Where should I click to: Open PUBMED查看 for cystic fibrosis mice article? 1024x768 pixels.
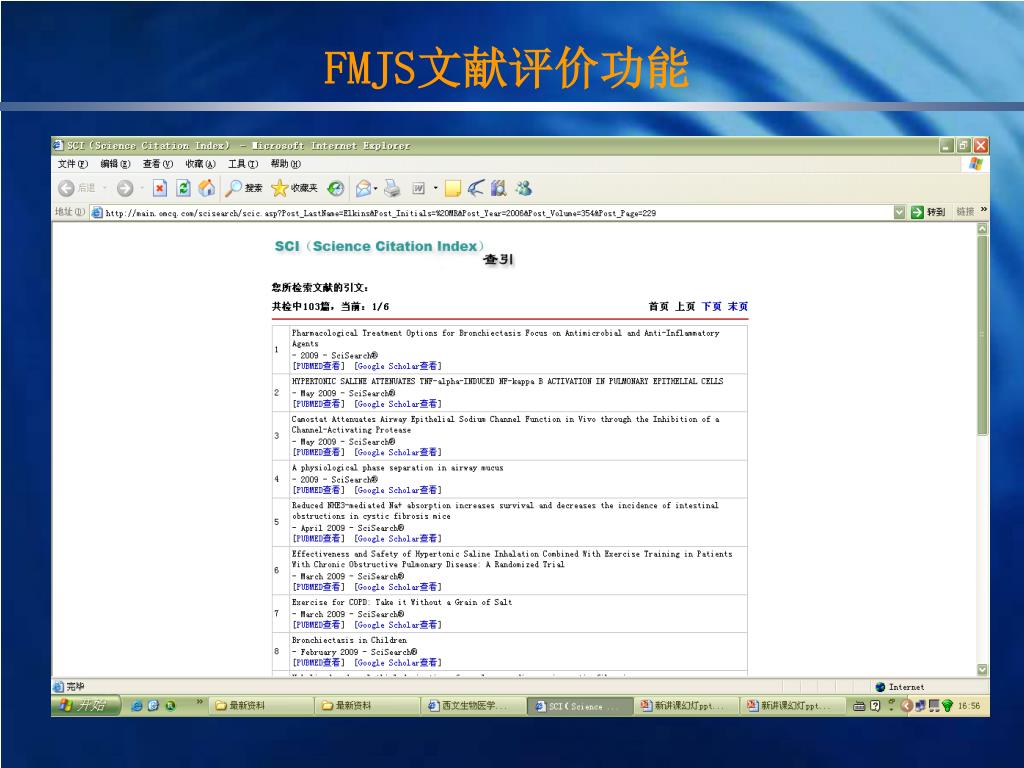point(318,539)
